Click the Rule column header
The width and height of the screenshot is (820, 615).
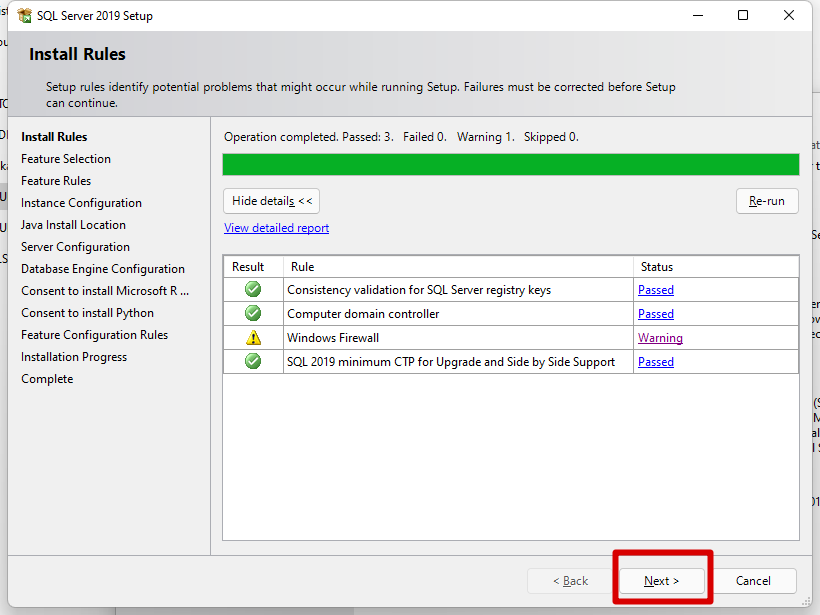tap(458, 267)
